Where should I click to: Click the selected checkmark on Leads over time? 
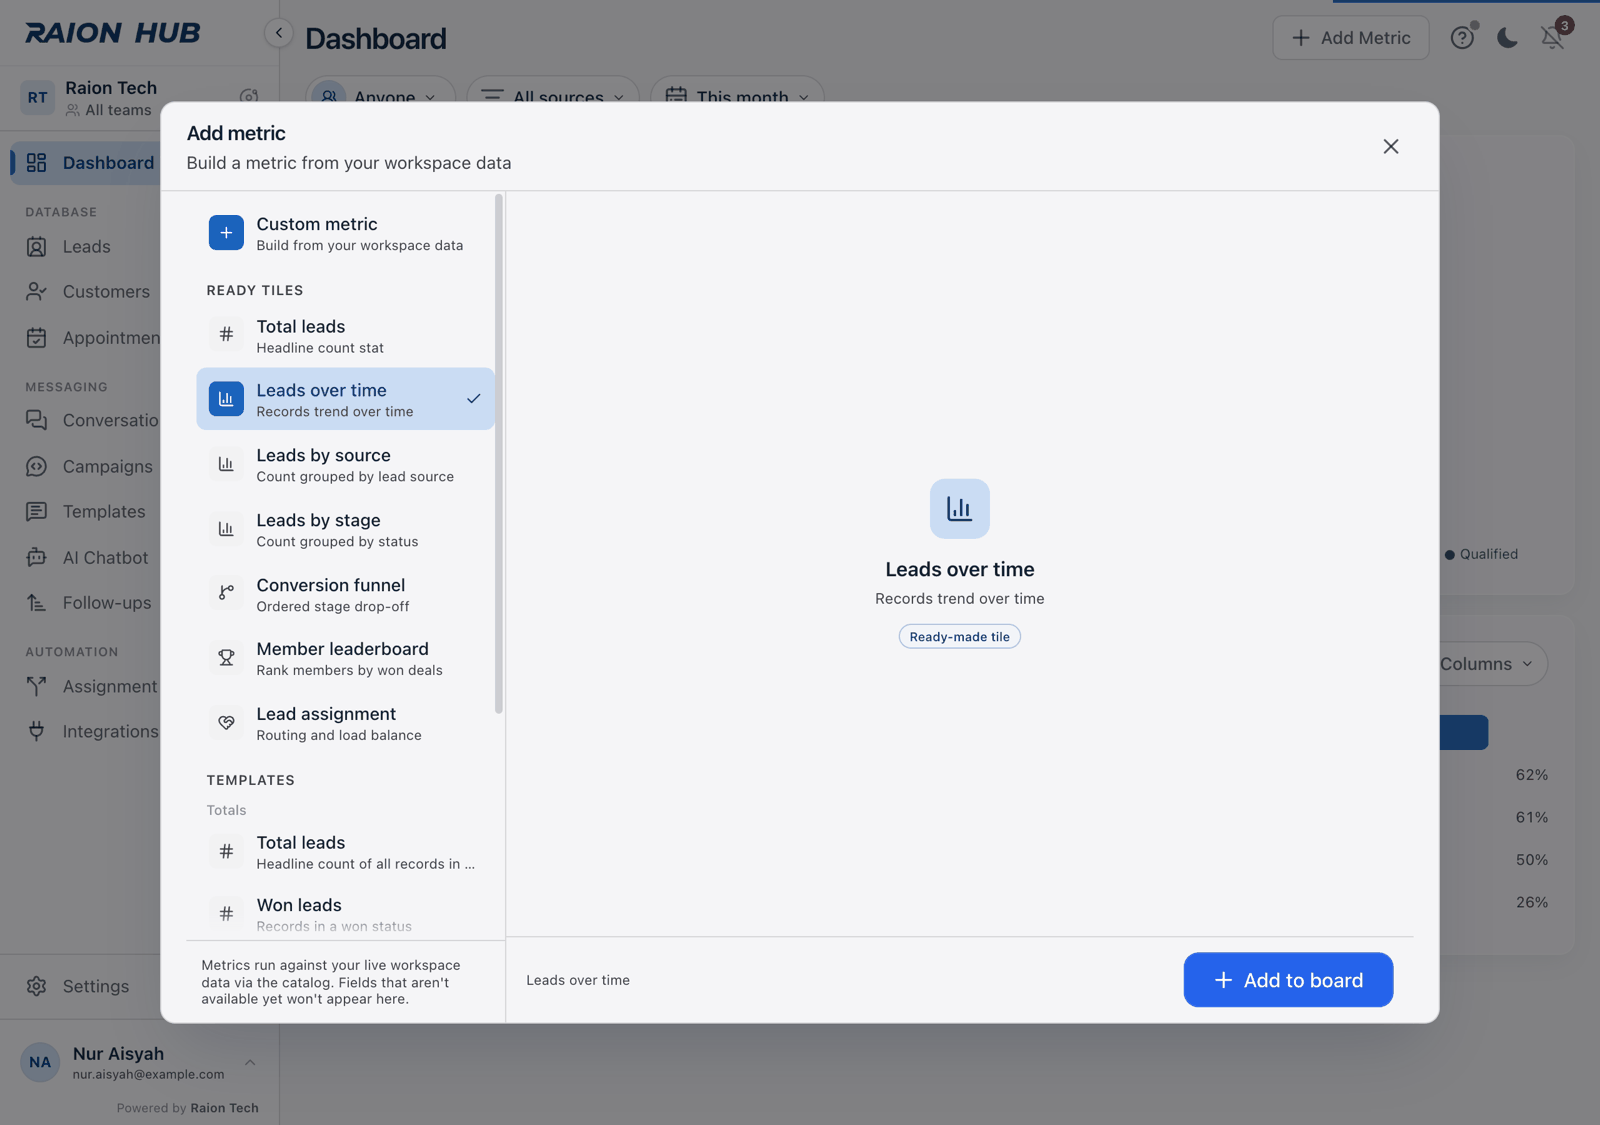(474, 399)
